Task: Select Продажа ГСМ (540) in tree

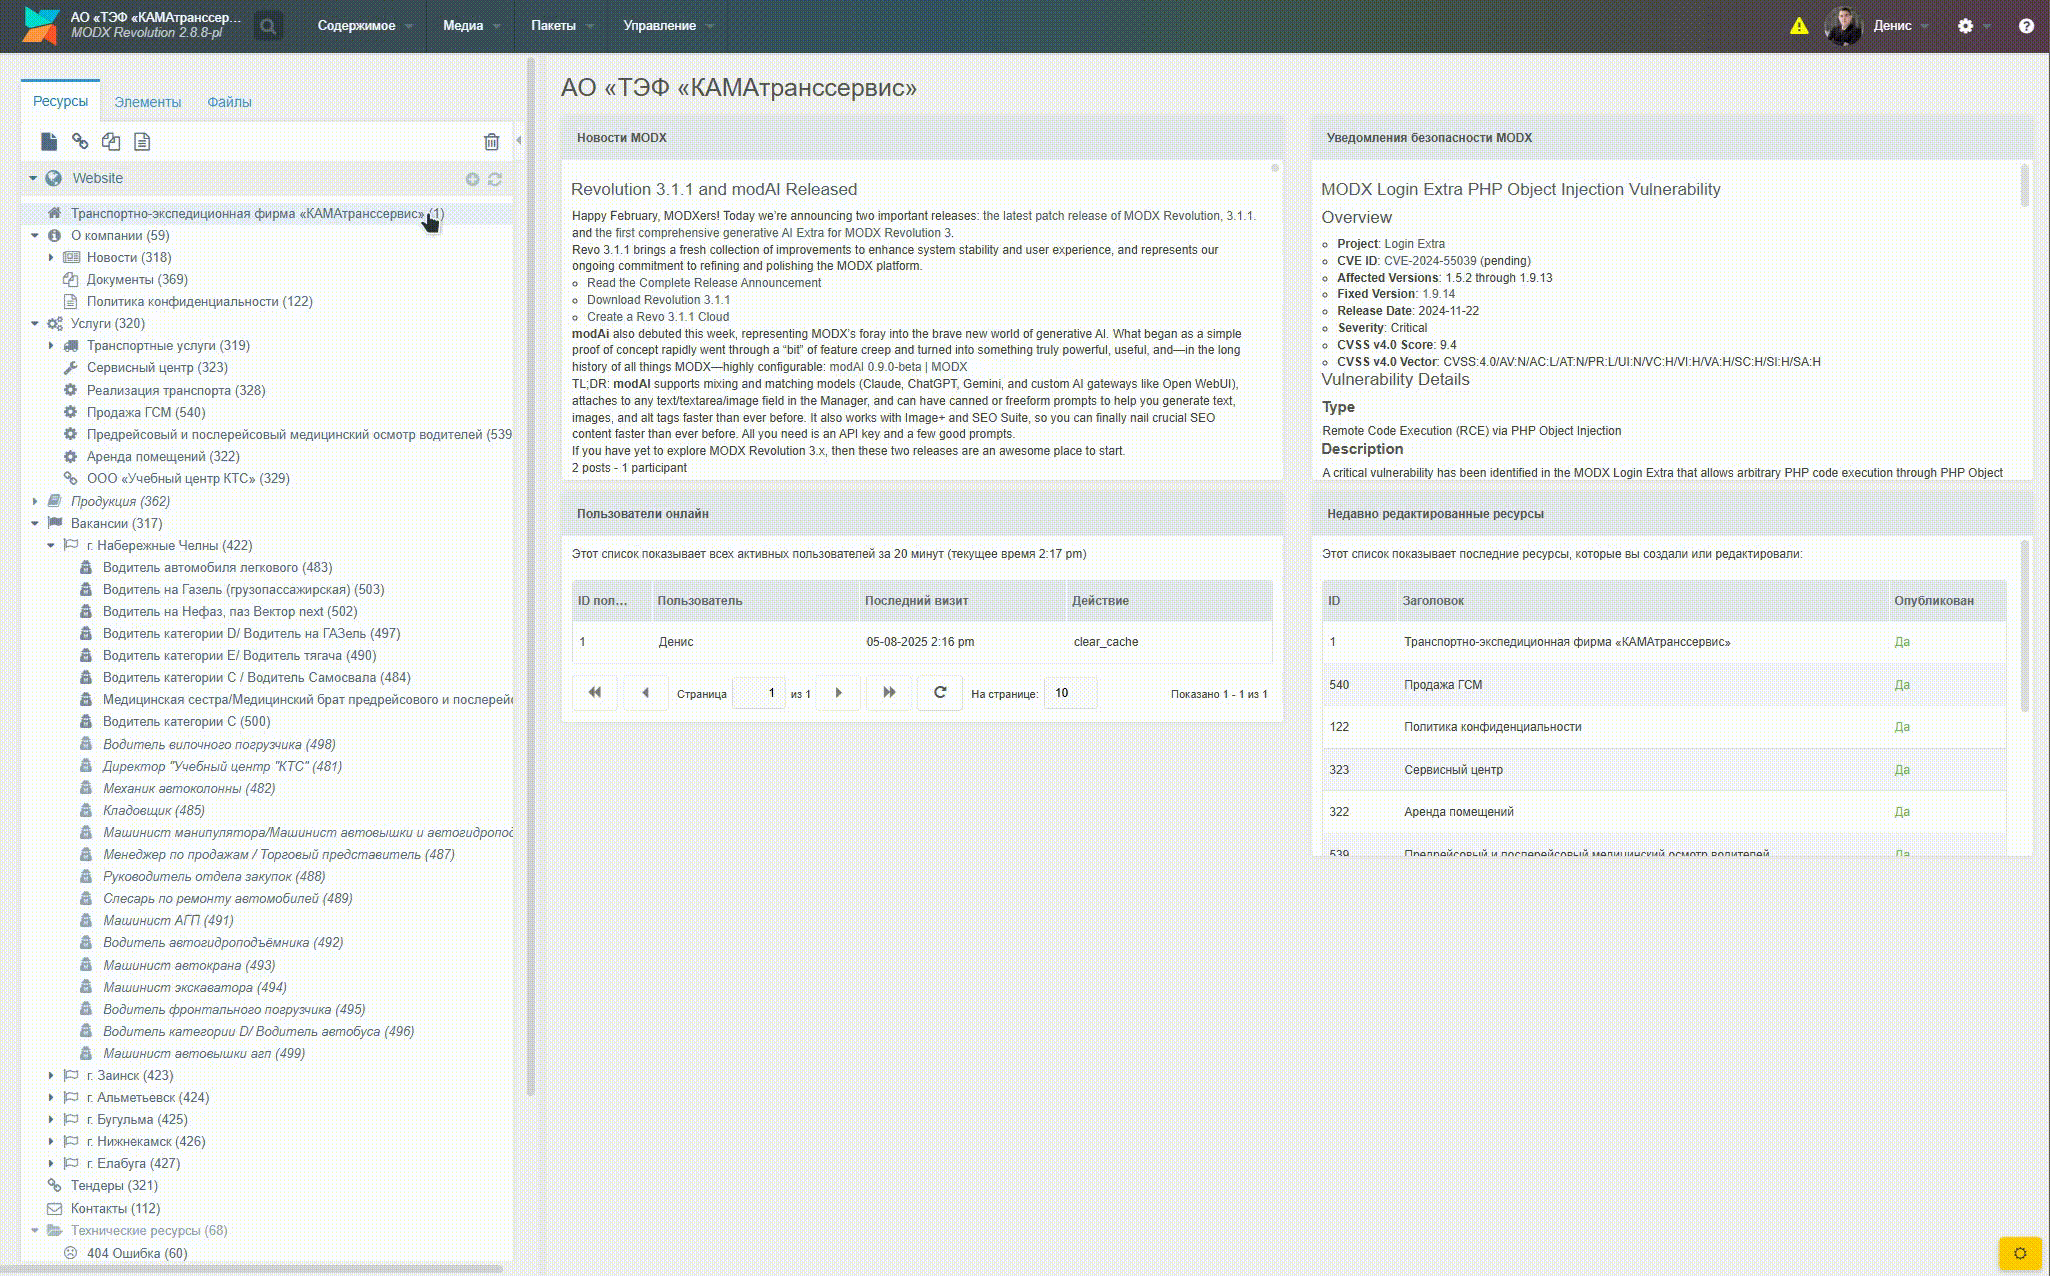Action: coord(146,412)
